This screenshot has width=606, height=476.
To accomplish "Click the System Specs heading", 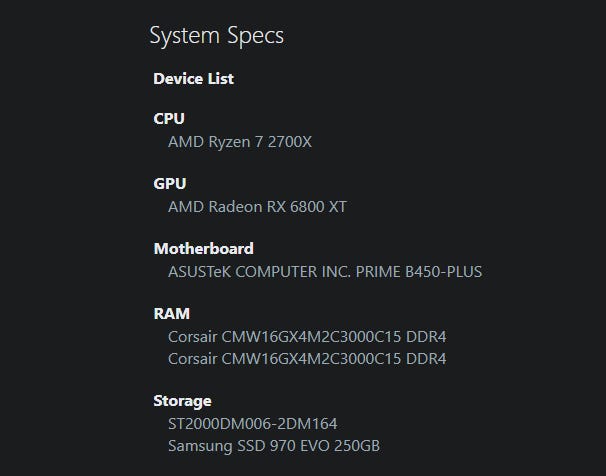I will 216,36.
